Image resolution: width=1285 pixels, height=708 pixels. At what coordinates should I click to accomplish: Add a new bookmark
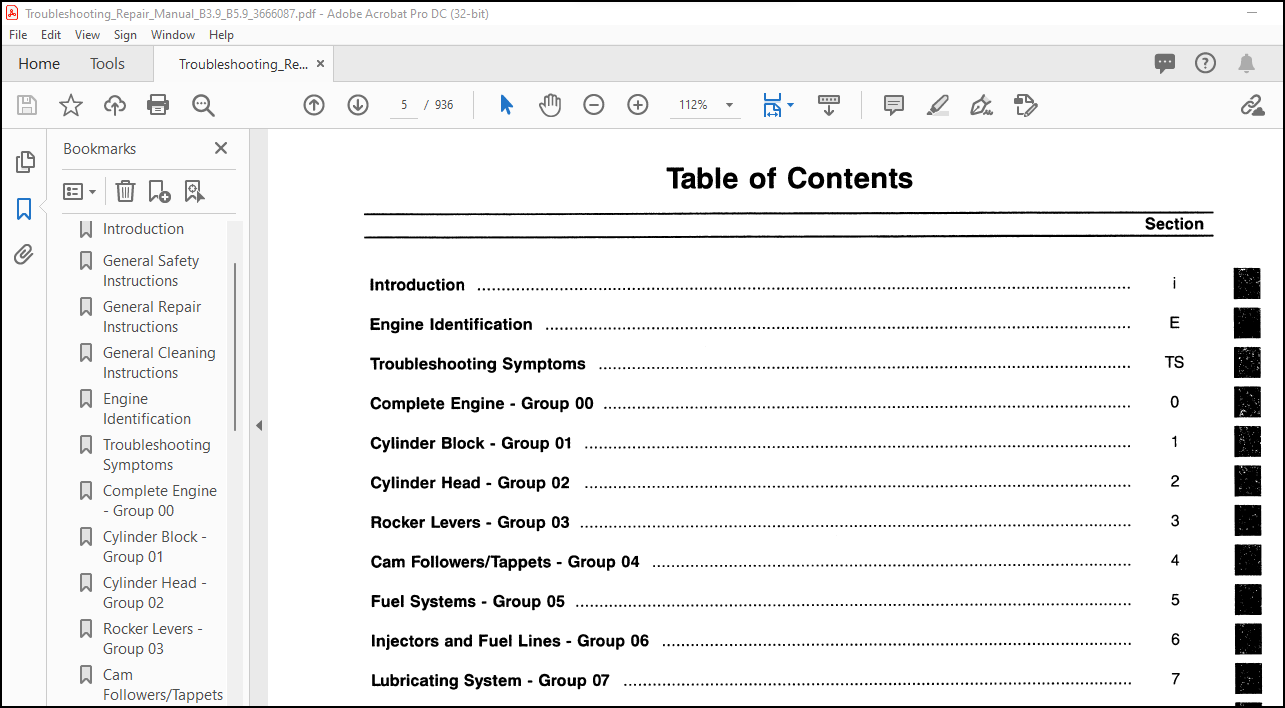coord(159,191)
